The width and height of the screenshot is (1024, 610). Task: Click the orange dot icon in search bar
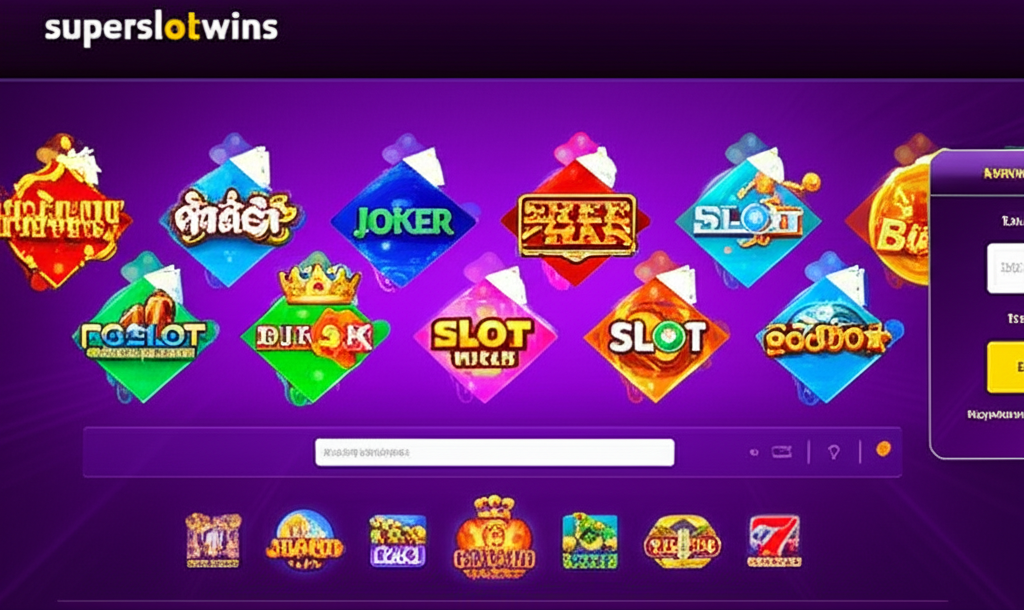pyautogui.click(x=883, y=449)
